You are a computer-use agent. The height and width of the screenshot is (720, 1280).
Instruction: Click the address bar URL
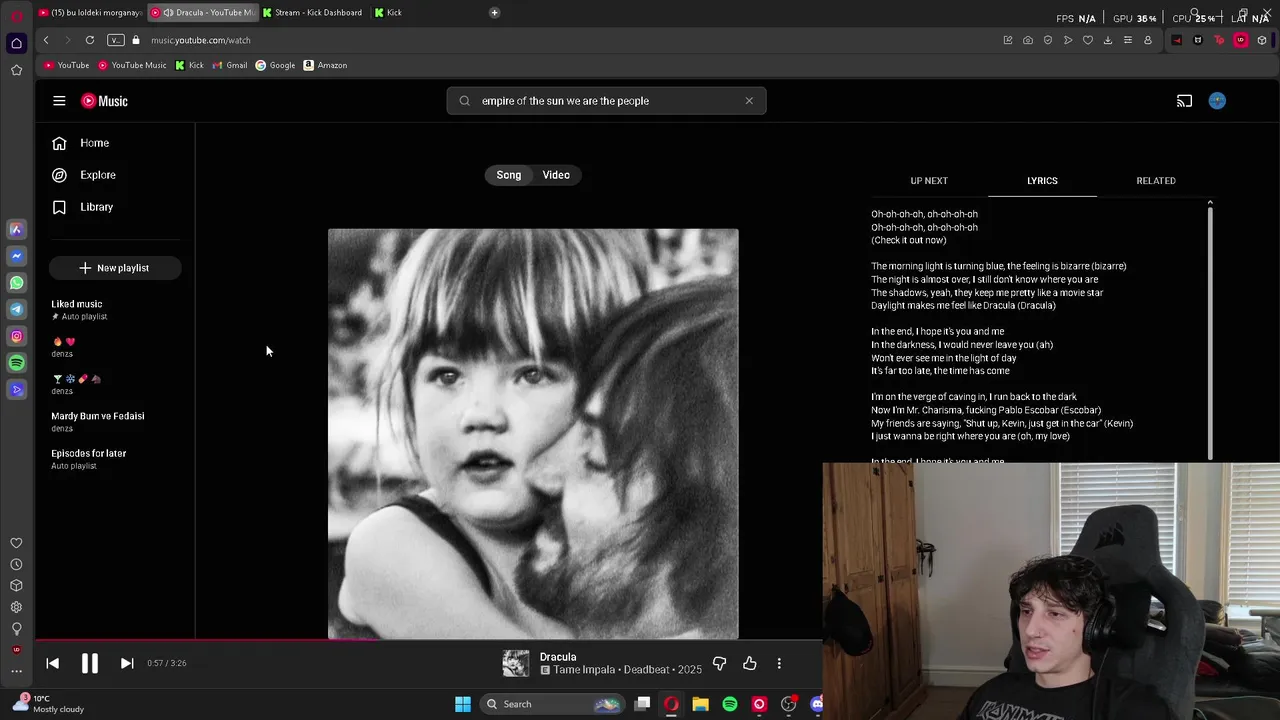coord(201,40)
